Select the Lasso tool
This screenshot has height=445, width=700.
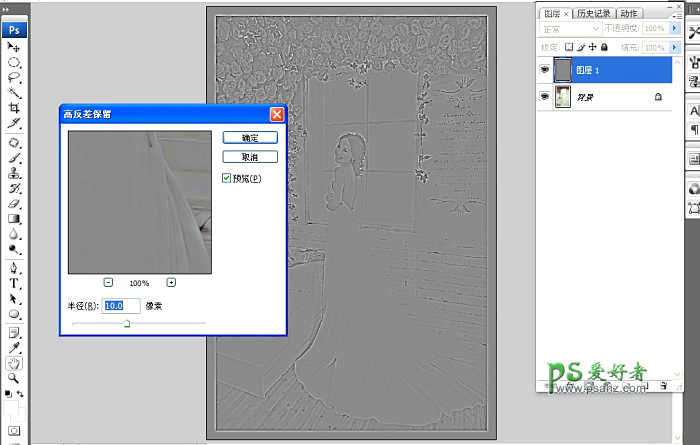pos(15,77)
